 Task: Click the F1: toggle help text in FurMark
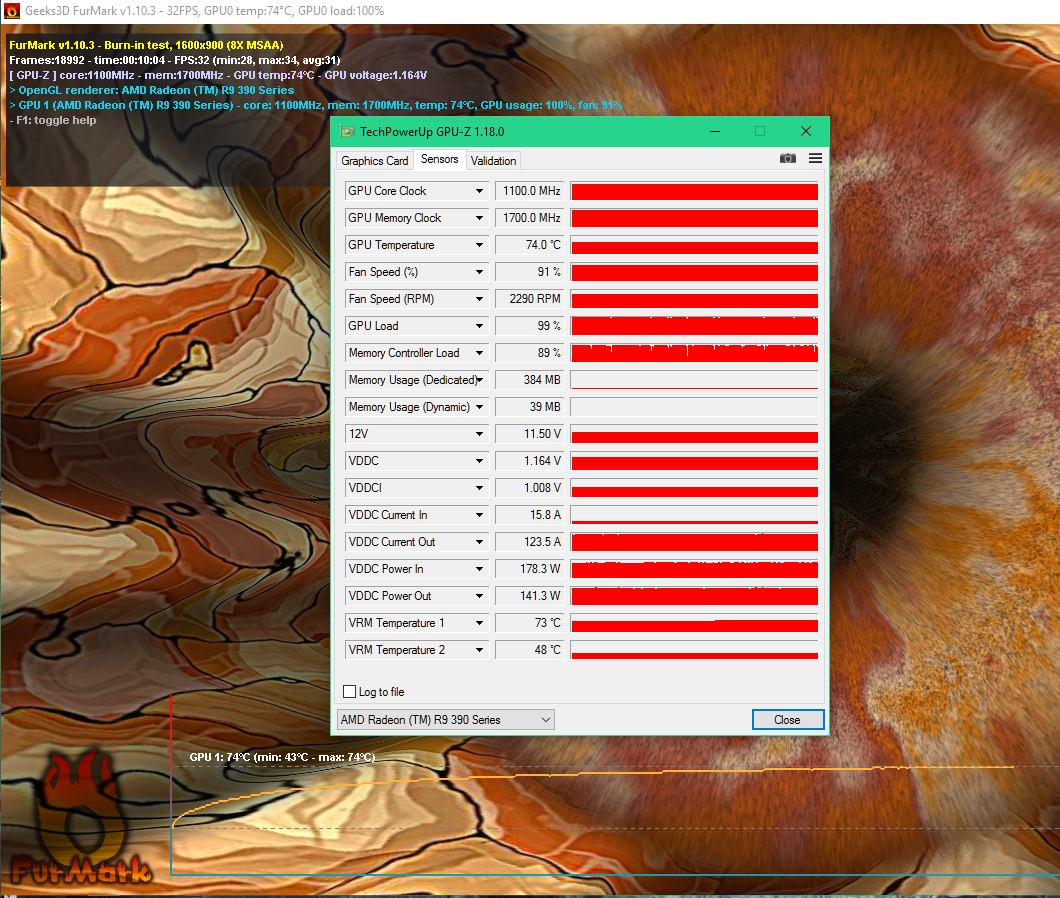tap(53, 120)
